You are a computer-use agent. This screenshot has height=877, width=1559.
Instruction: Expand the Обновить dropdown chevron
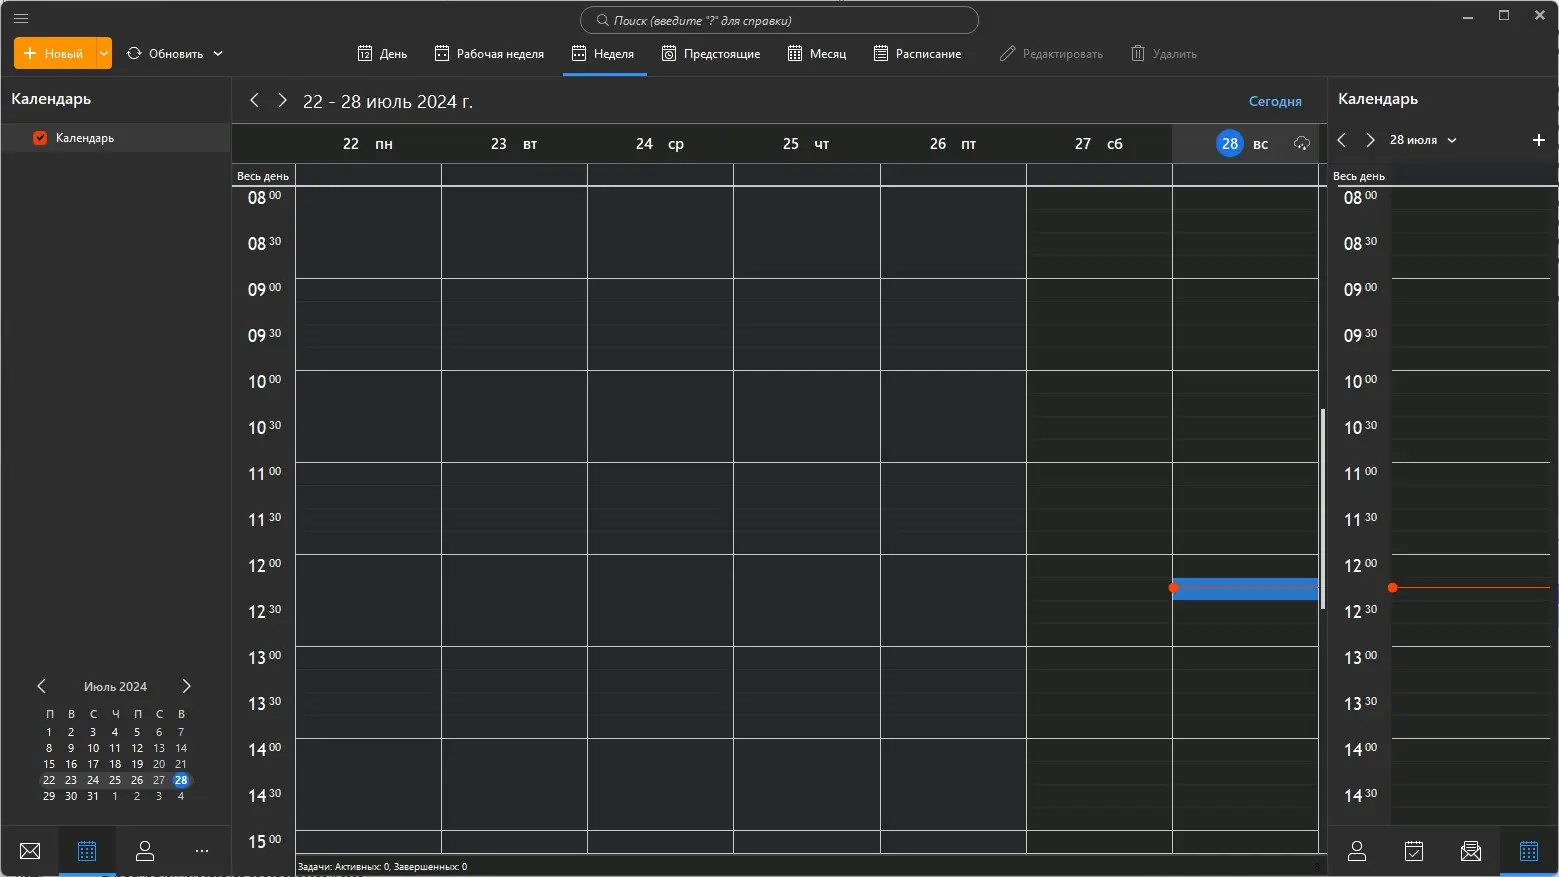coord(218,54)
